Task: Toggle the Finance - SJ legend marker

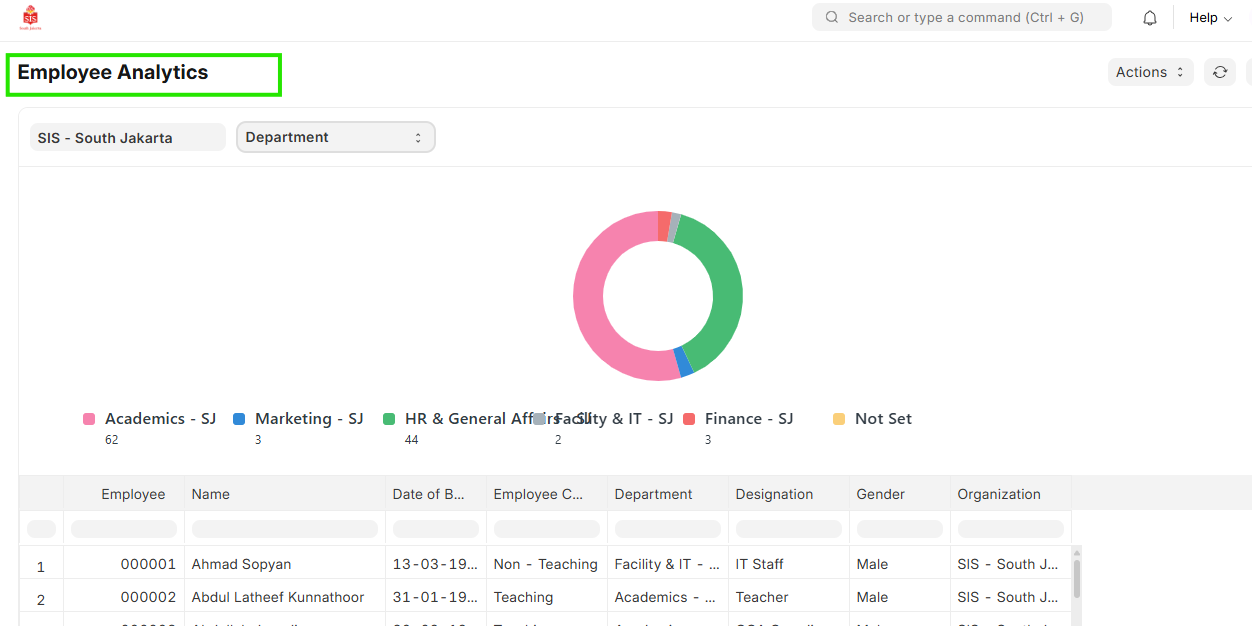Action: 689,419
